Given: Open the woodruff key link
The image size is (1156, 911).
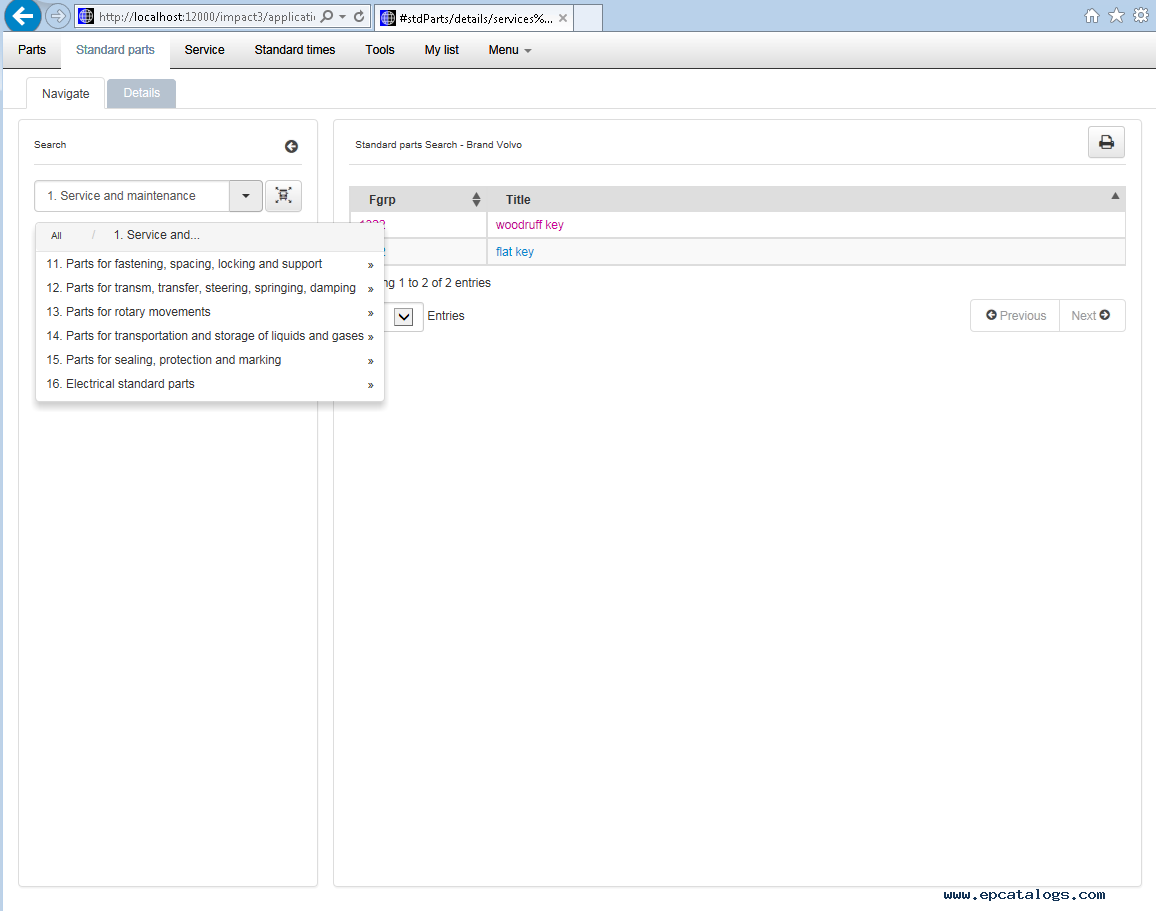Looking at the screenshot, I should 529,225.
